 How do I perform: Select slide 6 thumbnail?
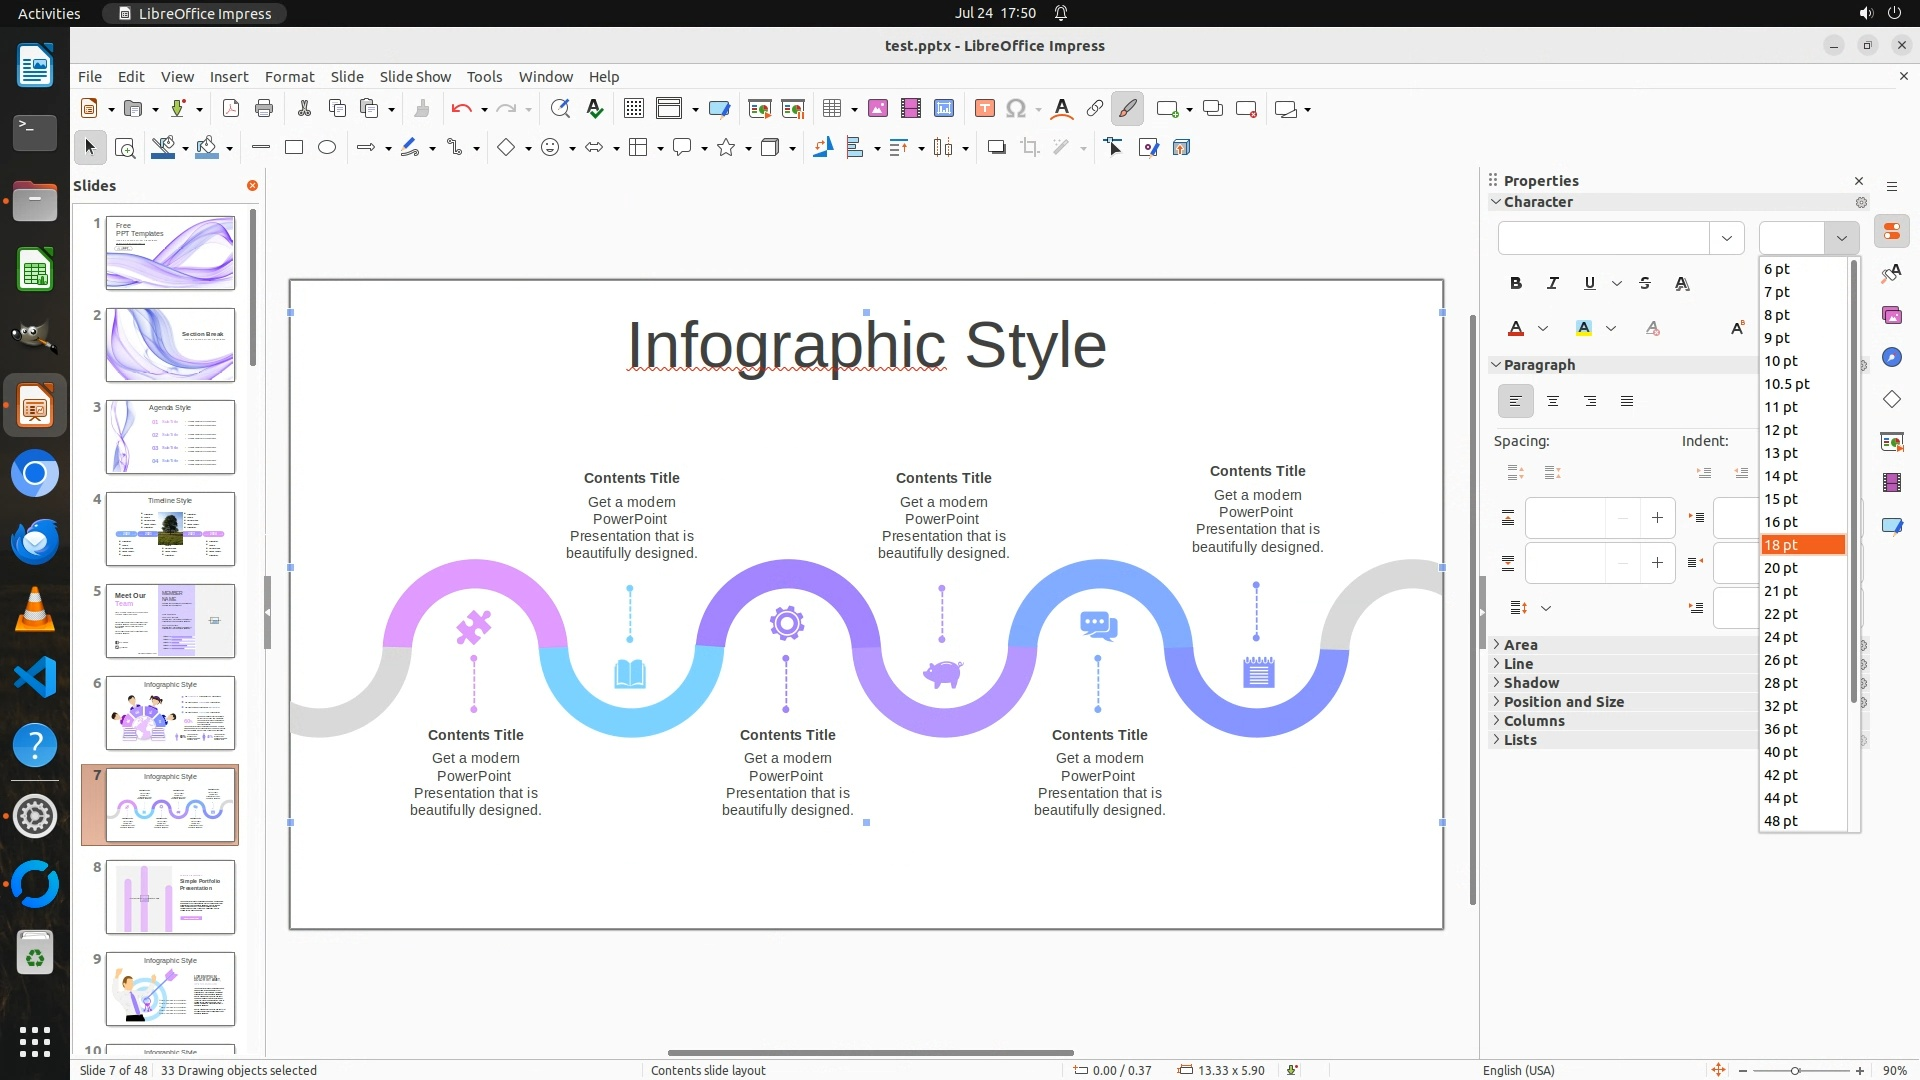(x=170, y=713)
